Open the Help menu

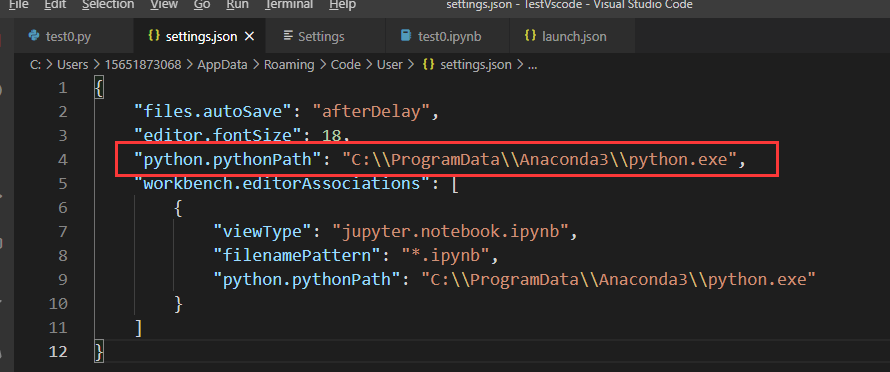(x=342, y=5)
